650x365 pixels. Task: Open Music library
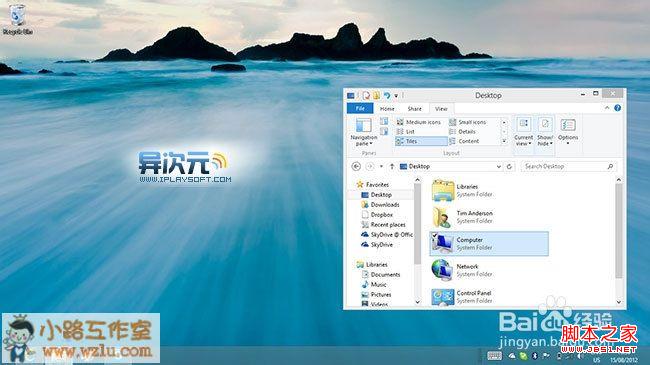[x=374, y=285]
